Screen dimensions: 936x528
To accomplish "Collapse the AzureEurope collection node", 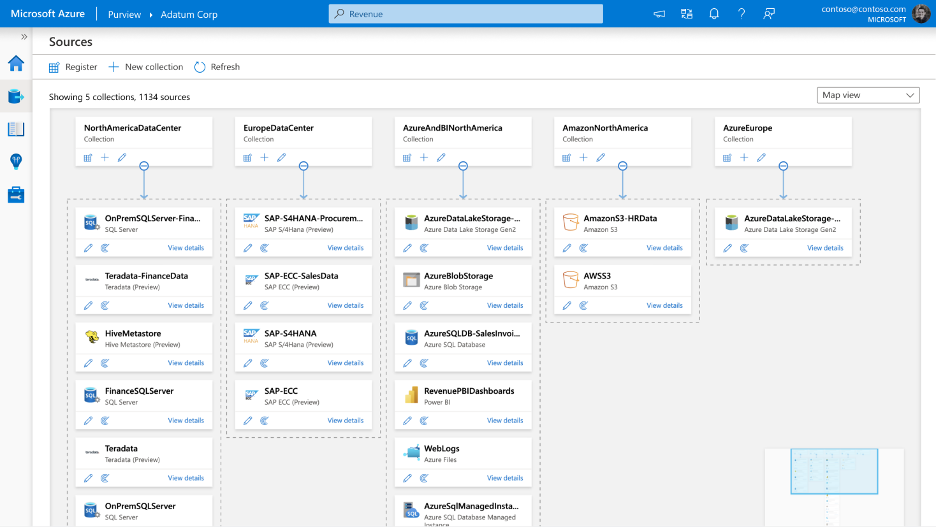I will tap(783, 166).
